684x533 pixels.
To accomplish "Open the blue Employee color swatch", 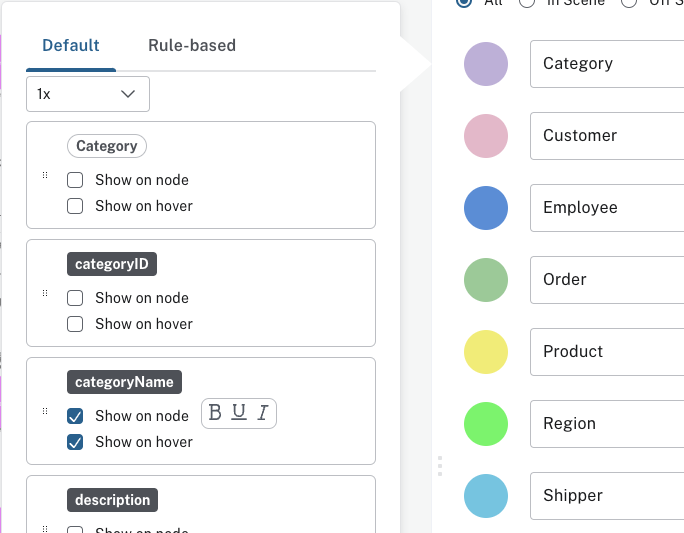I will point(486,208).
